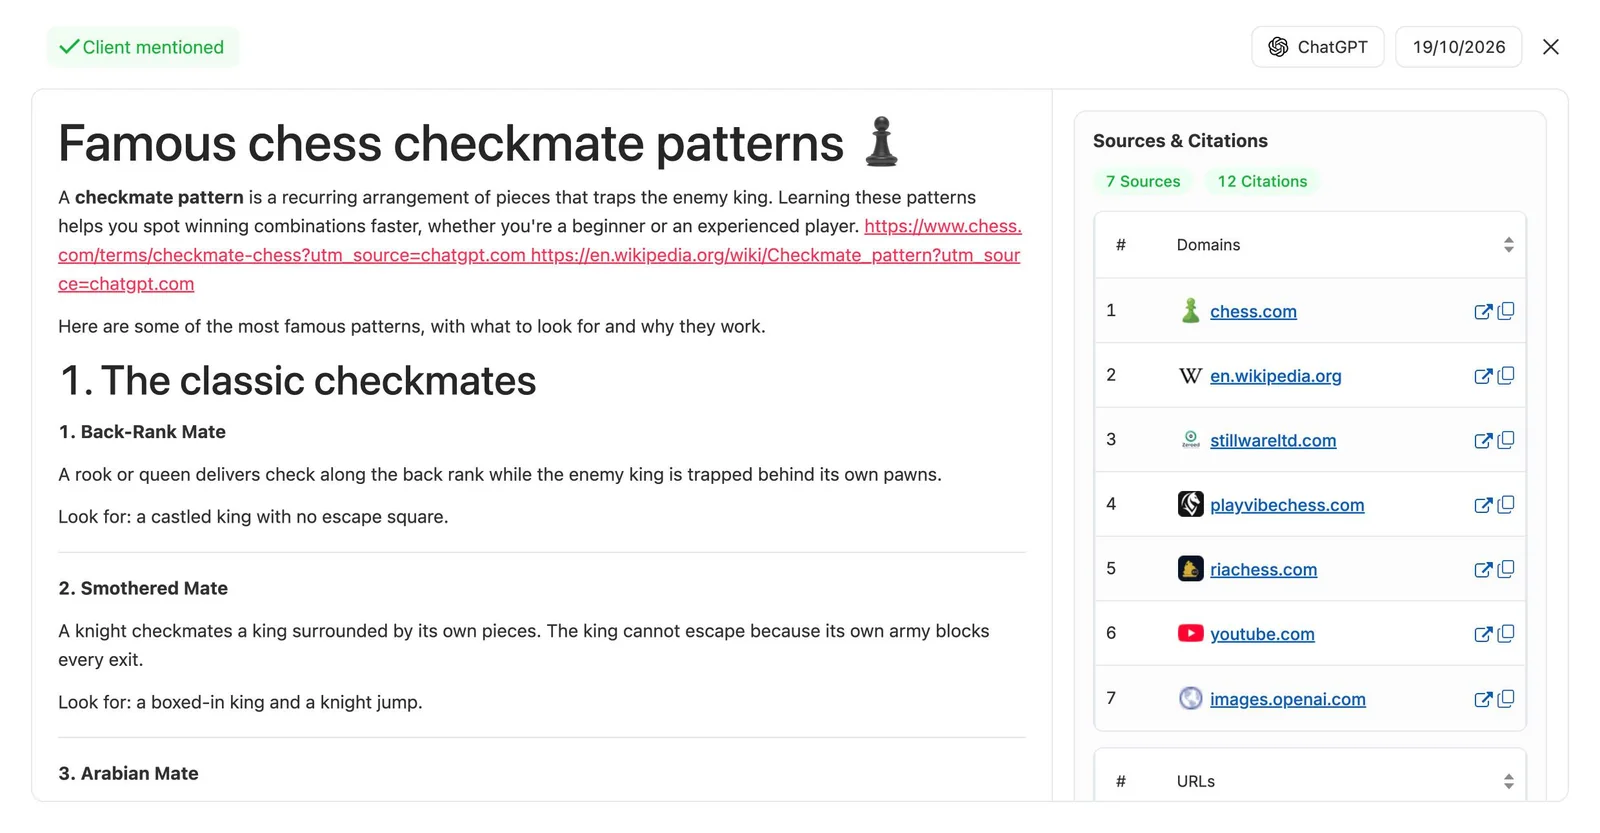The height and width of the screenshot is (833, 1600).
Task: Open youtube.com external link icon
Action: tap(1483, 634)
